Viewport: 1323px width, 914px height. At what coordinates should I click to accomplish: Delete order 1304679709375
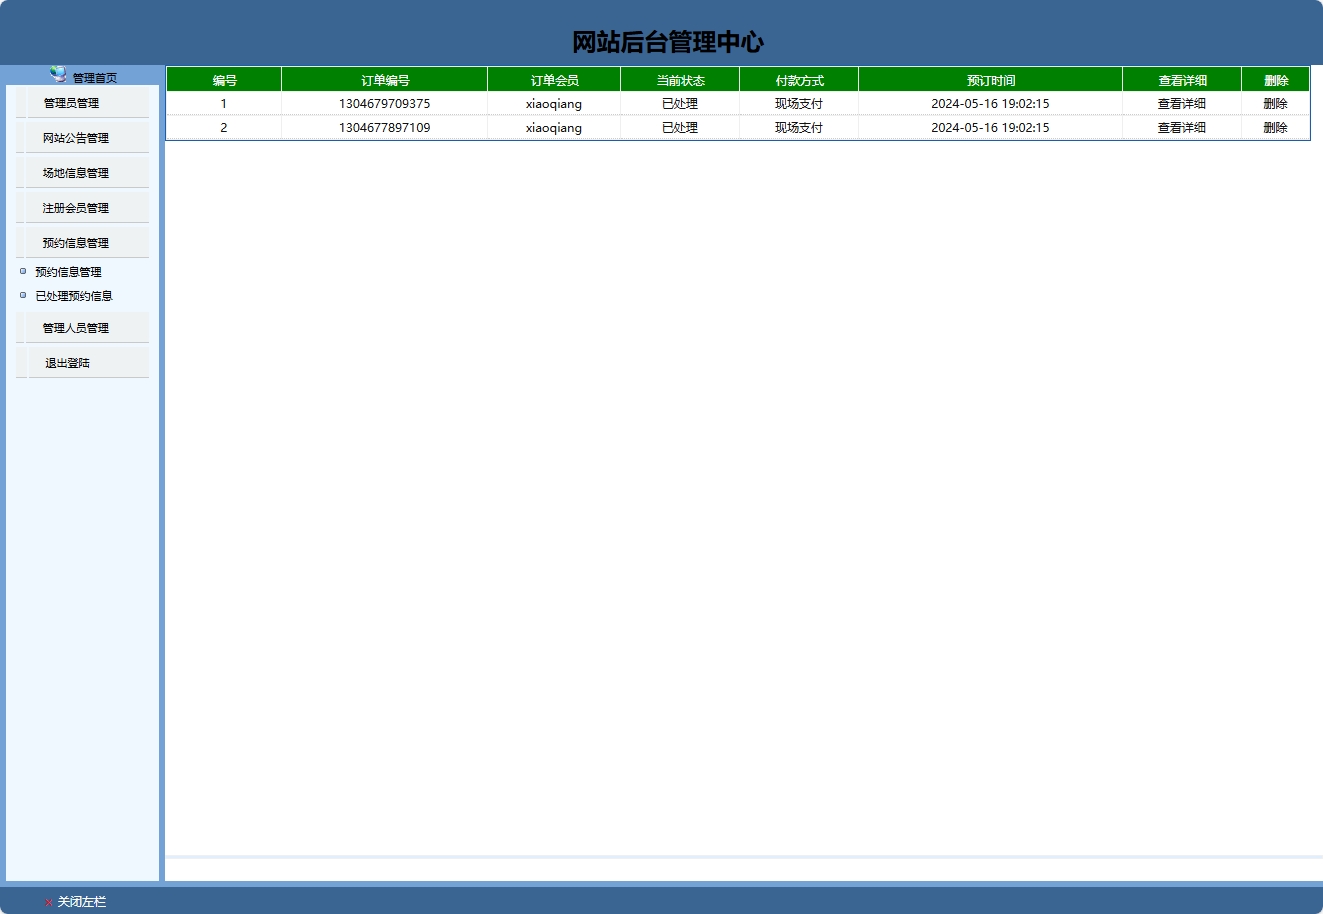(x=1275, y=104)
